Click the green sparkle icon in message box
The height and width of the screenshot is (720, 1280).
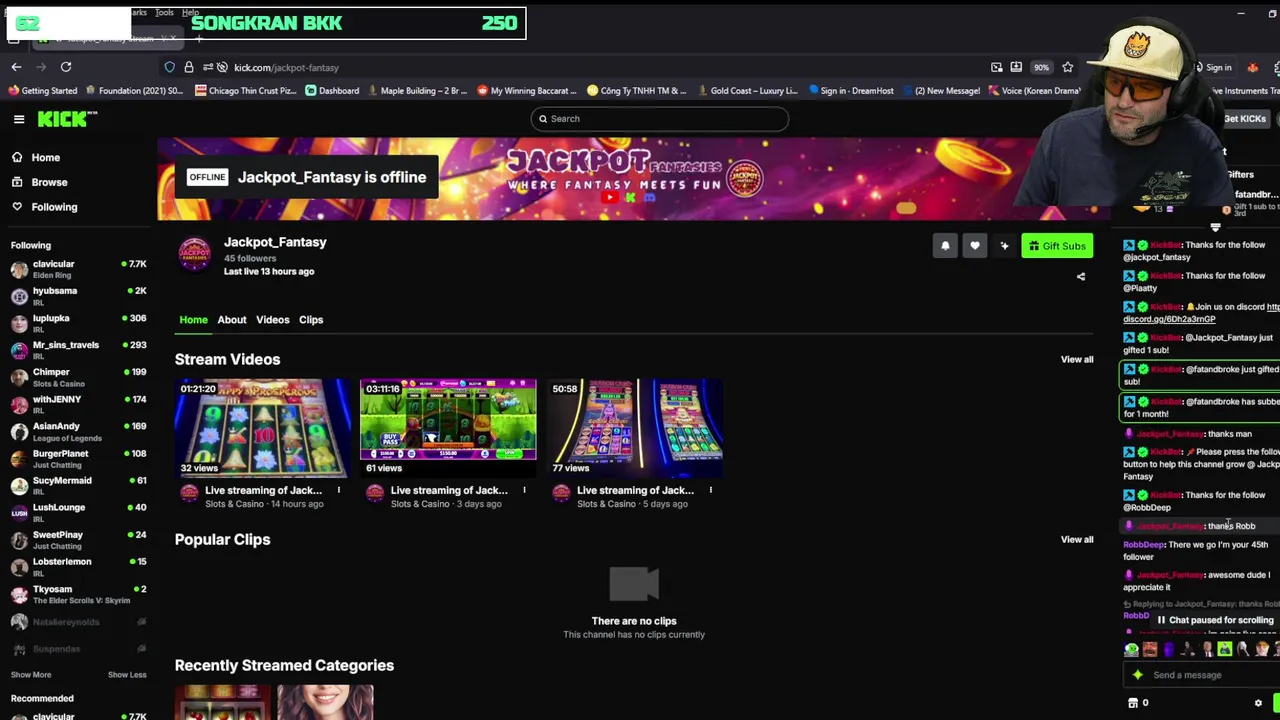coord(1138,675)
